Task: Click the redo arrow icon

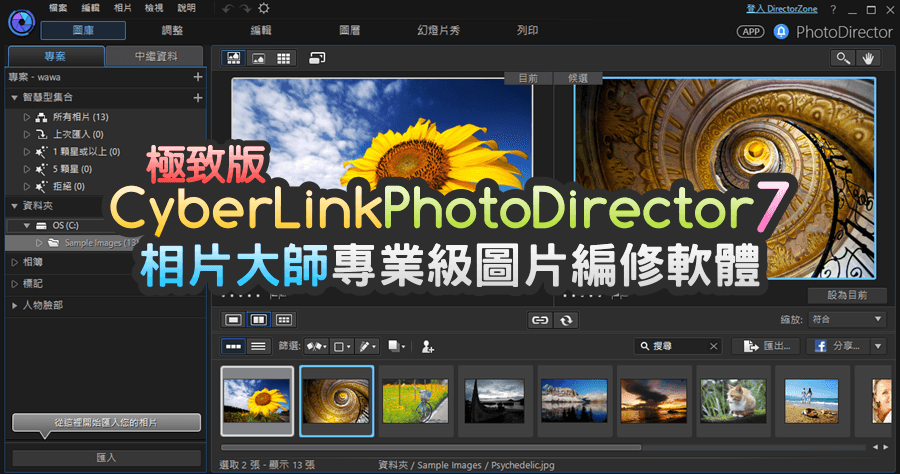Action: point(245,9)
